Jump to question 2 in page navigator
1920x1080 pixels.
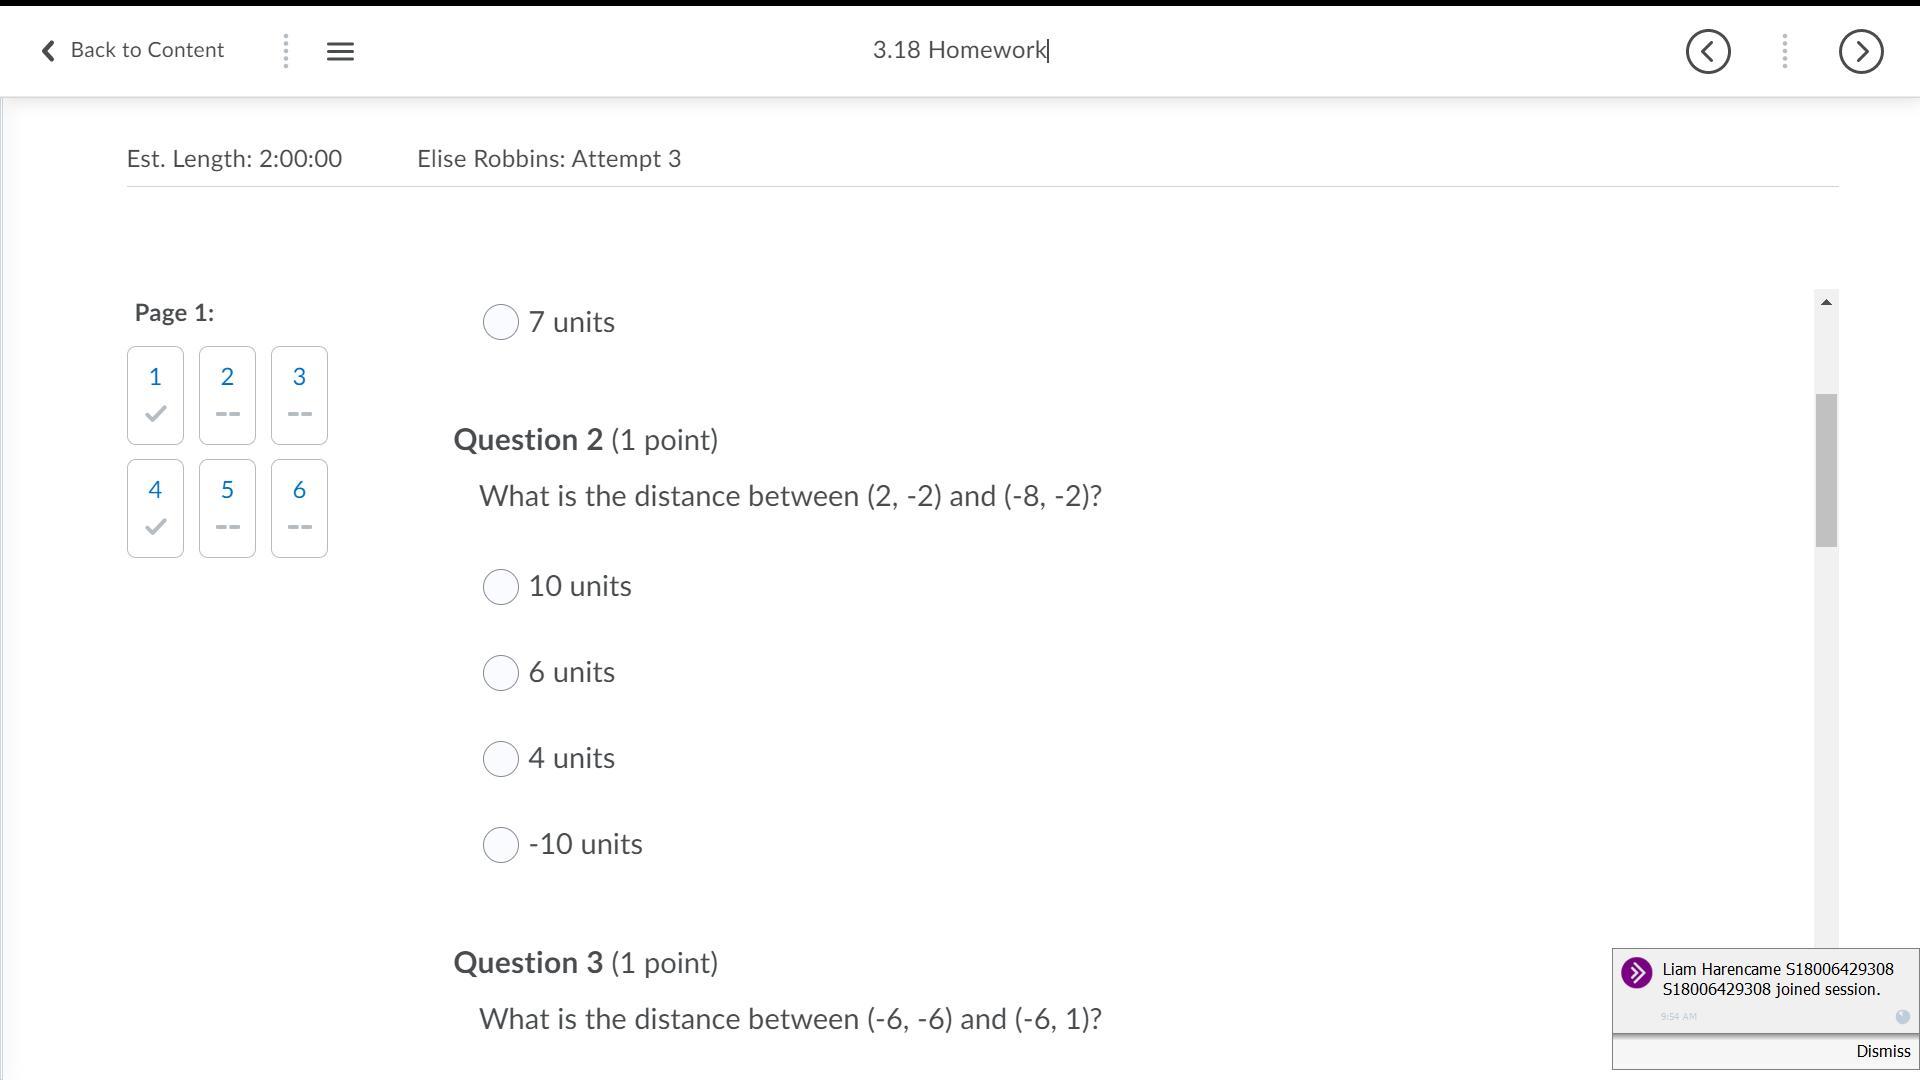(227, 395)
